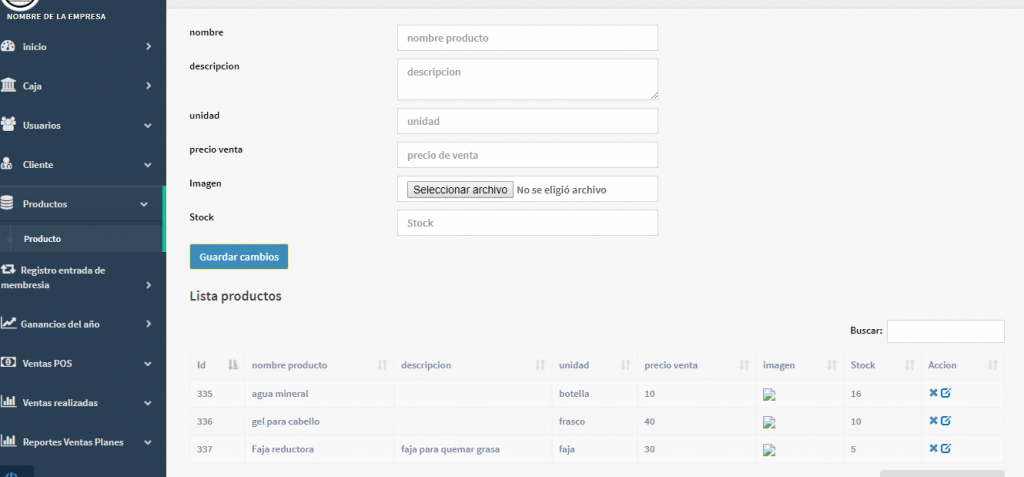1024x477 pixels.
Task: Expand the Reportes Ventas Planes chevron
Action: 148,442
